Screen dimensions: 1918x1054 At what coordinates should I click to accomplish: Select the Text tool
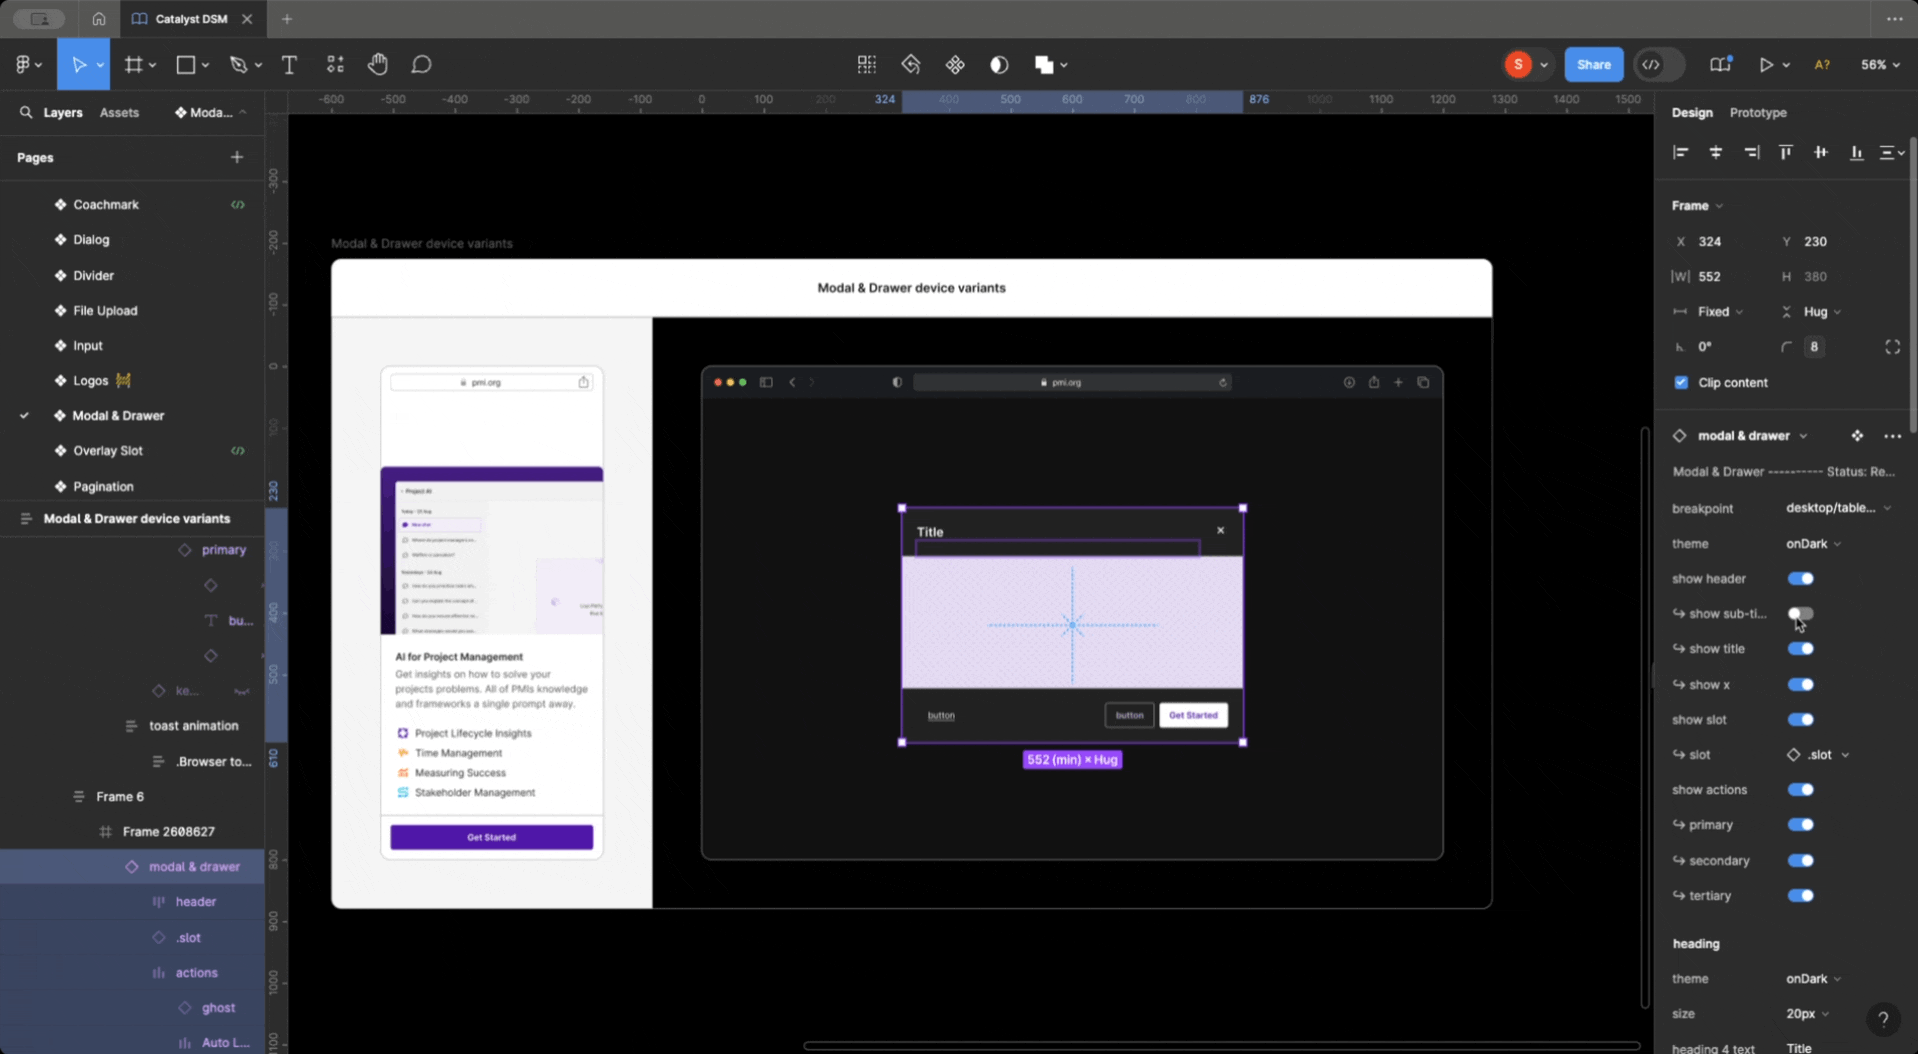289,64
